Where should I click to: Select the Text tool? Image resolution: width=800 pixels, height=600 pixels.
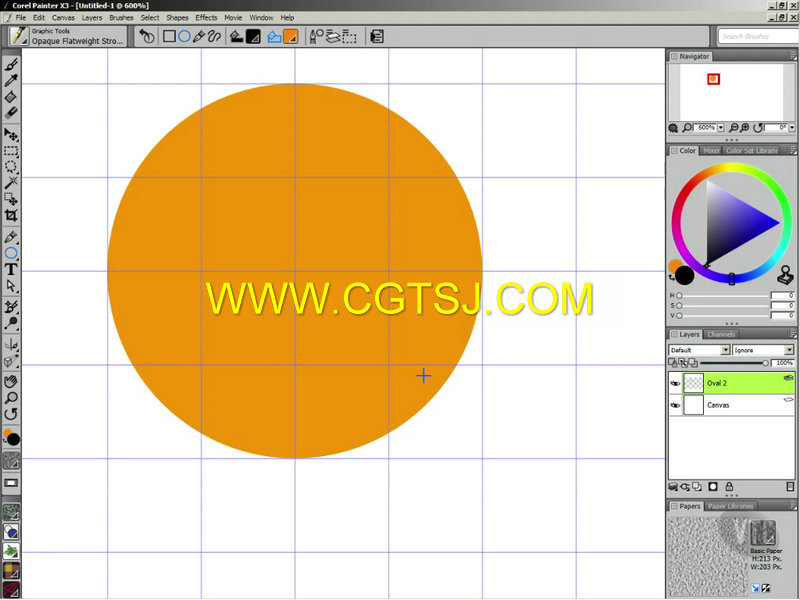pos(11,269)
